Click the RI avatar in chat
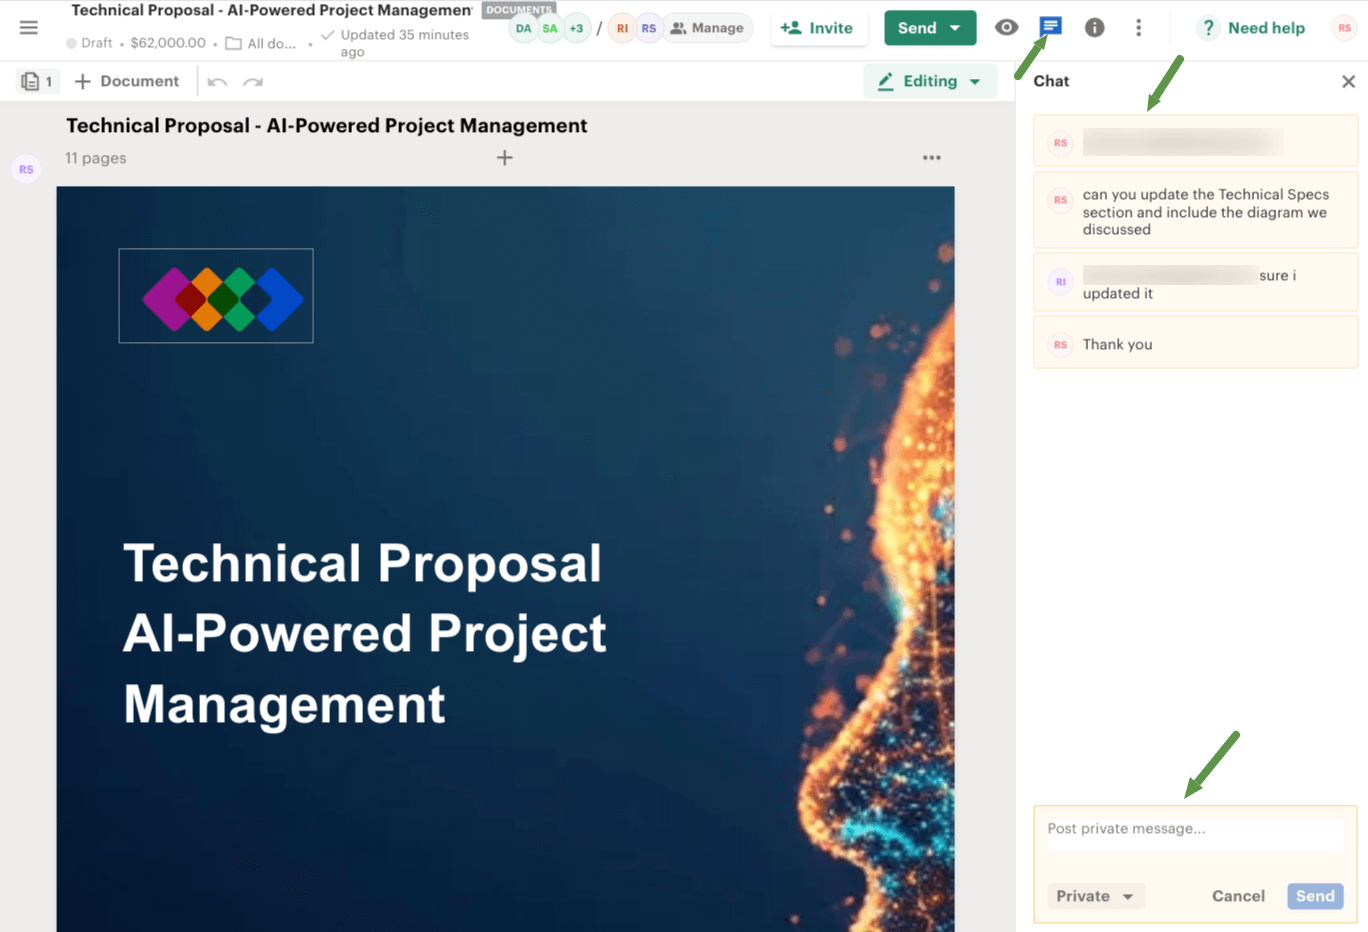The image size is (1368, 932). pyautogui.click(x=1060, y=282)
